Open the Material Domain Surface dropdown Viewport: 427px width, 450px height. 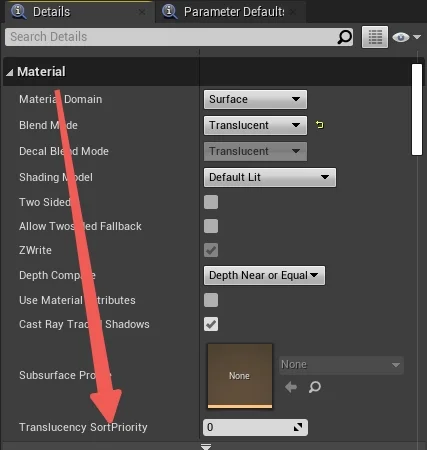coord(255,99)
